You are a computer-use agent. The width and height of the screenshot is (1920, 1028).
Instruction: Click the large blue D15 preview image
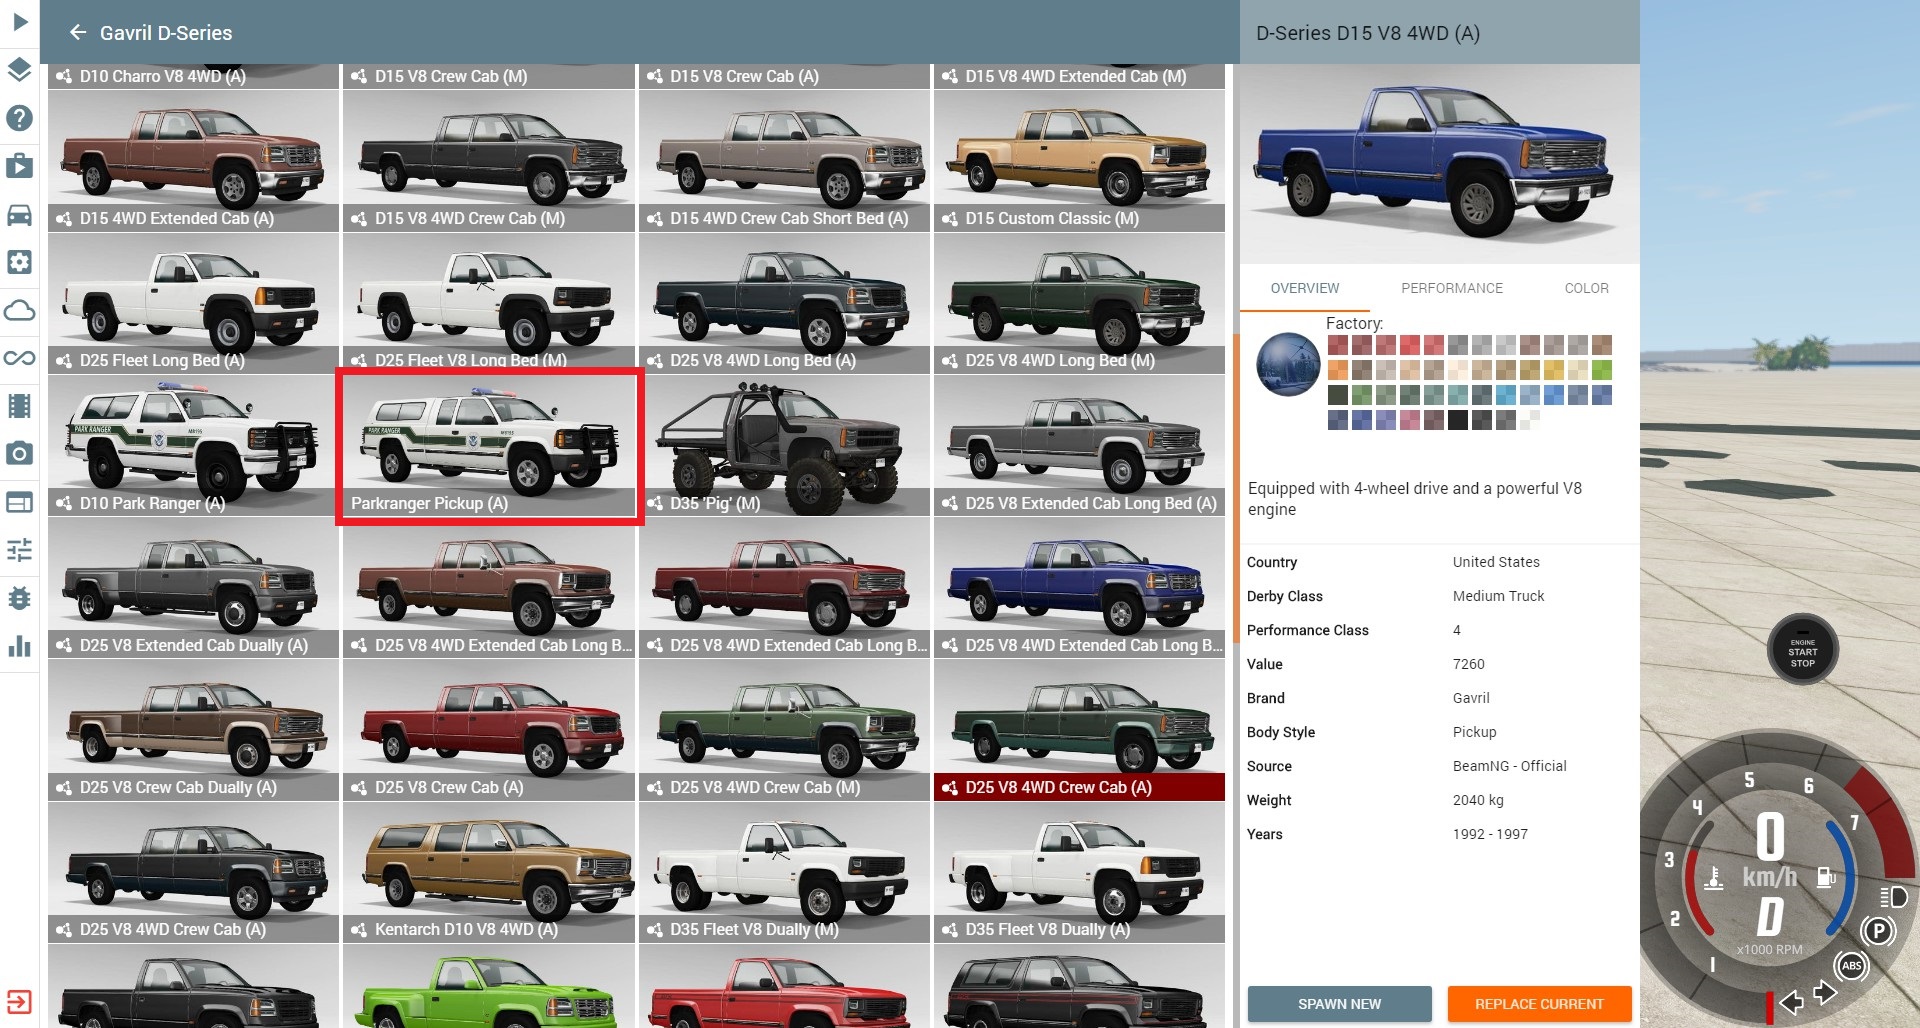(1439, 164)
